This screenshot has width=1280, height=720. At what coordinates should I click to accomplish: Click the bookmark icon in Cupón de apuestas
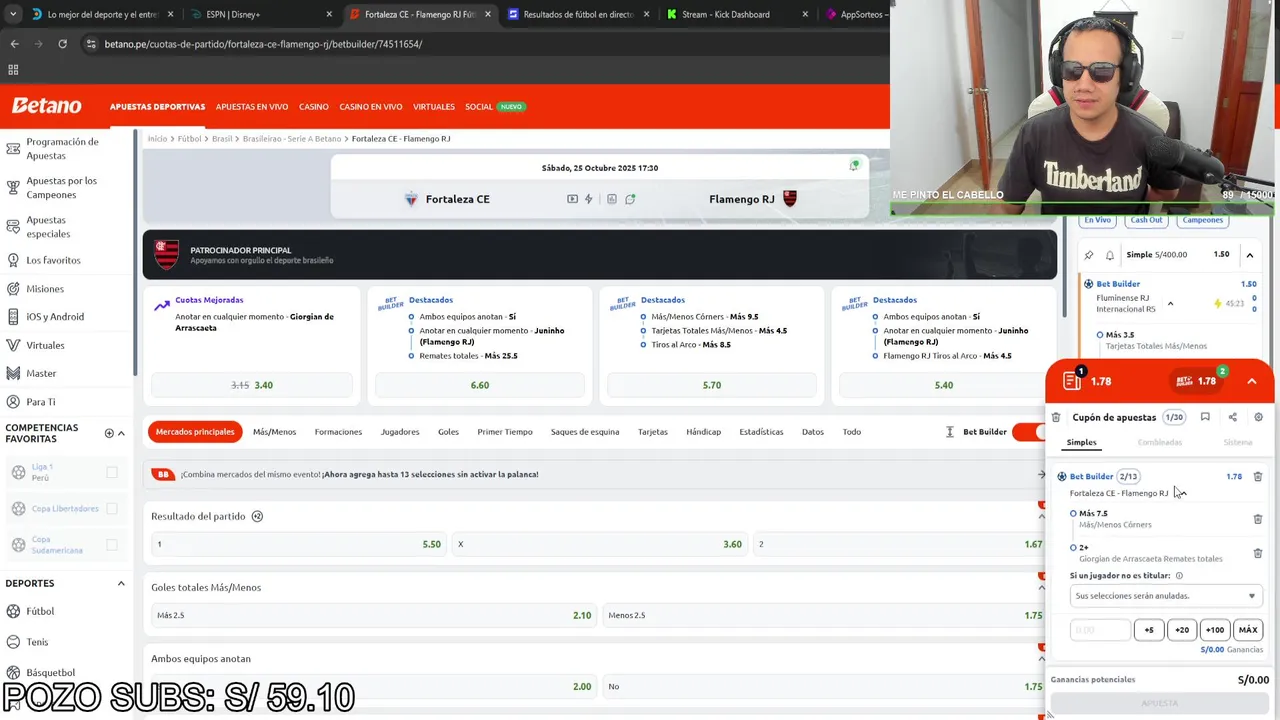click(1205, 418)
